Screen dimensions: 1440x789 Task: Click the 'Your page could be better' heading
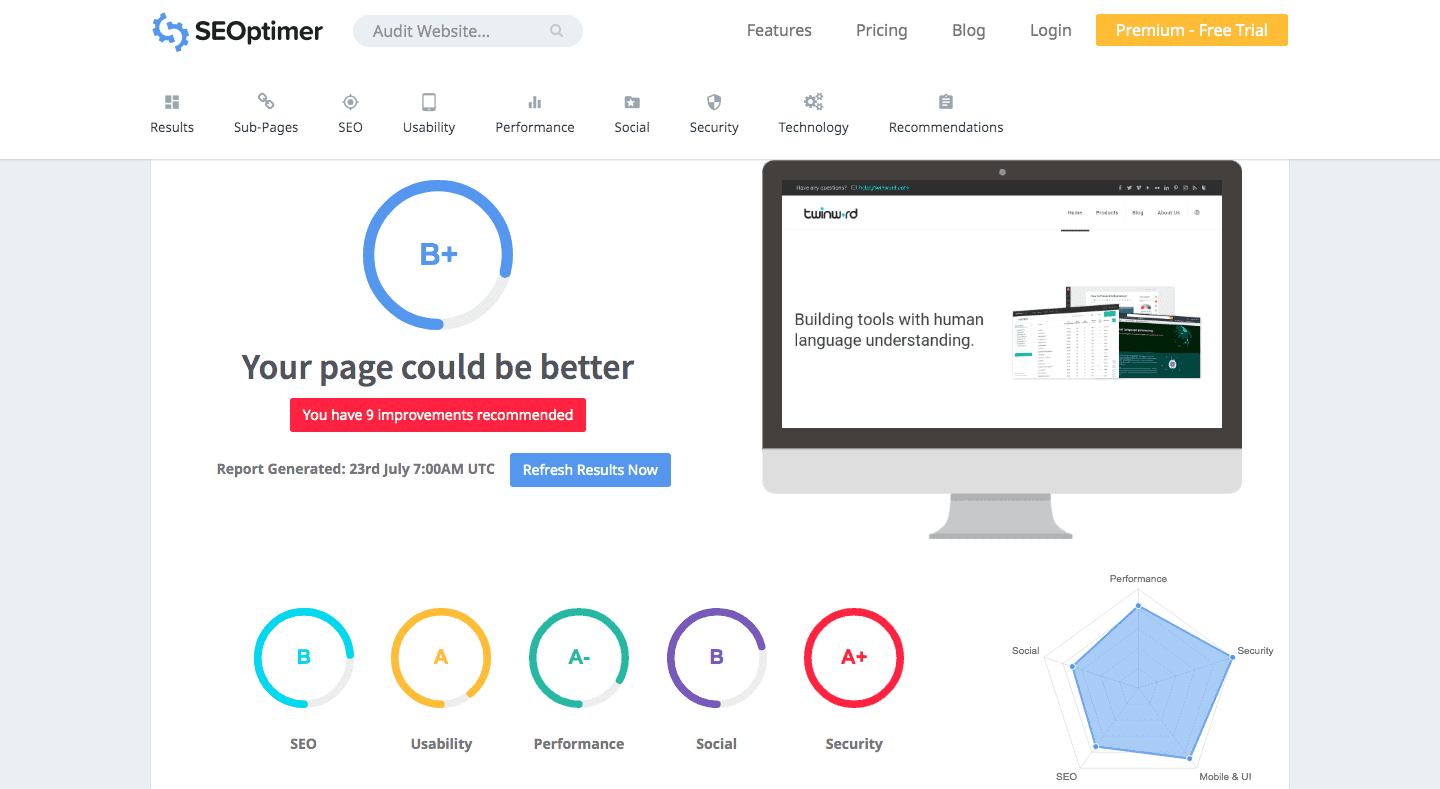(x=438, y=367)
